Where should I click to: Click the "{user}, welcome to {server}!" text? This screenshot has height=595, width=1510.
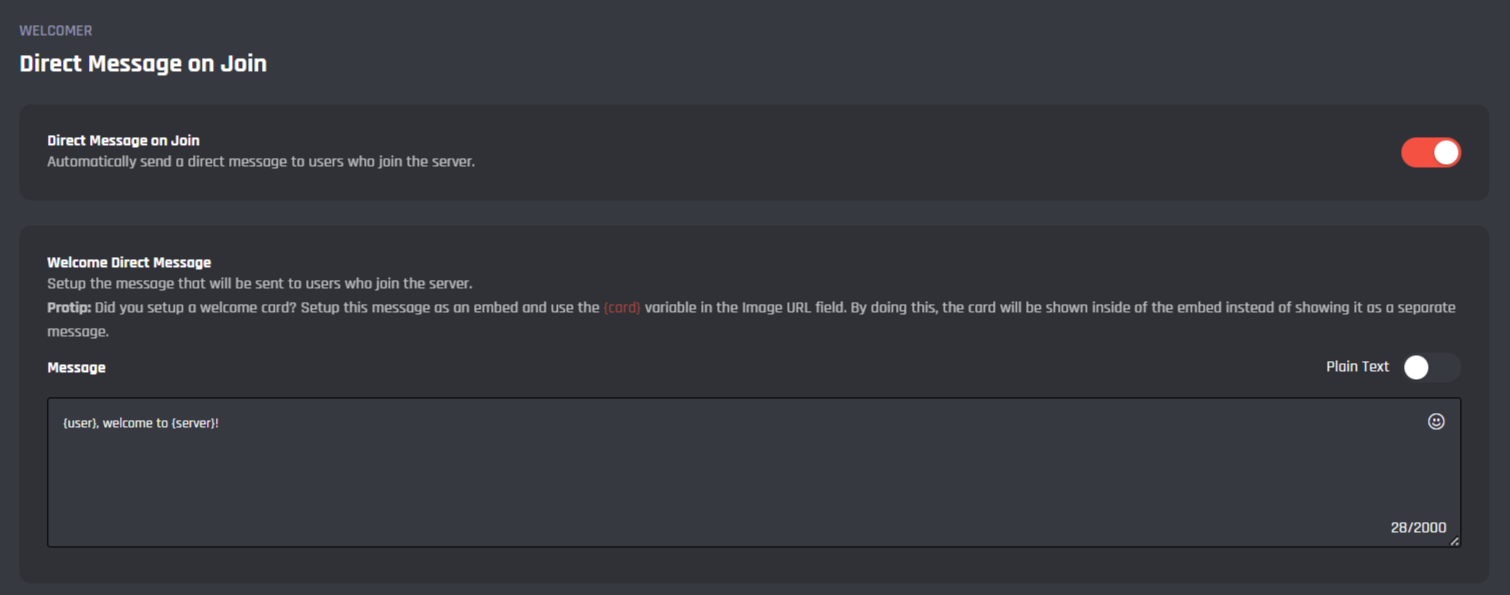point(141,423)
